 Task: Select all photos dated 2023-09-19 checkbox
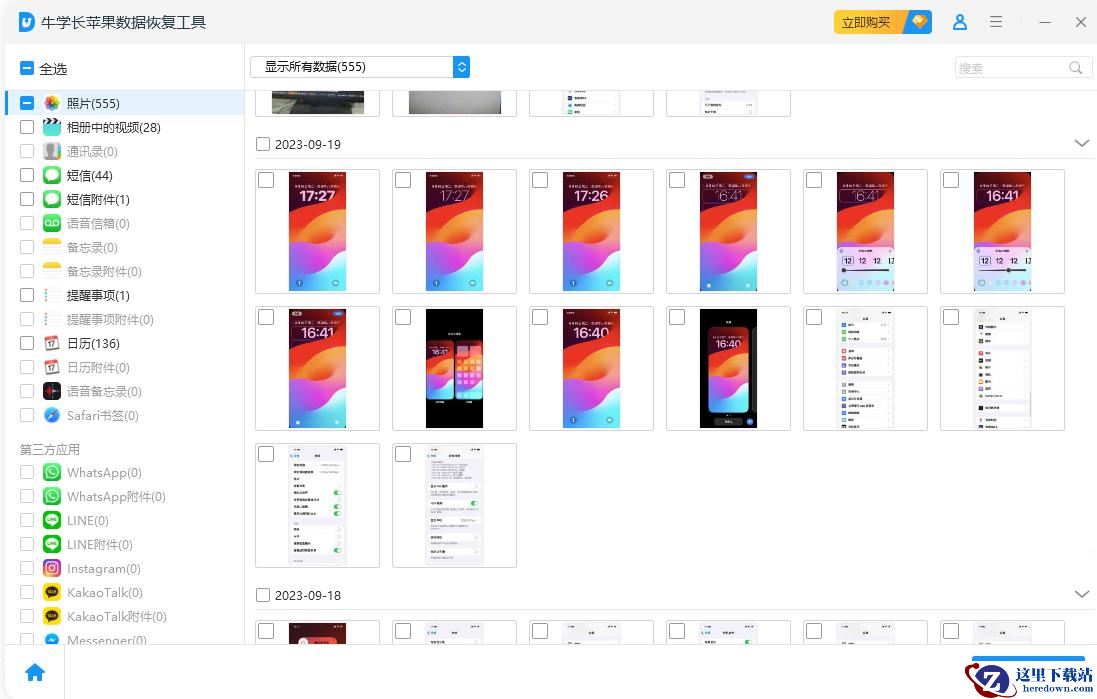pyautogui.click(x=263, y=144)
